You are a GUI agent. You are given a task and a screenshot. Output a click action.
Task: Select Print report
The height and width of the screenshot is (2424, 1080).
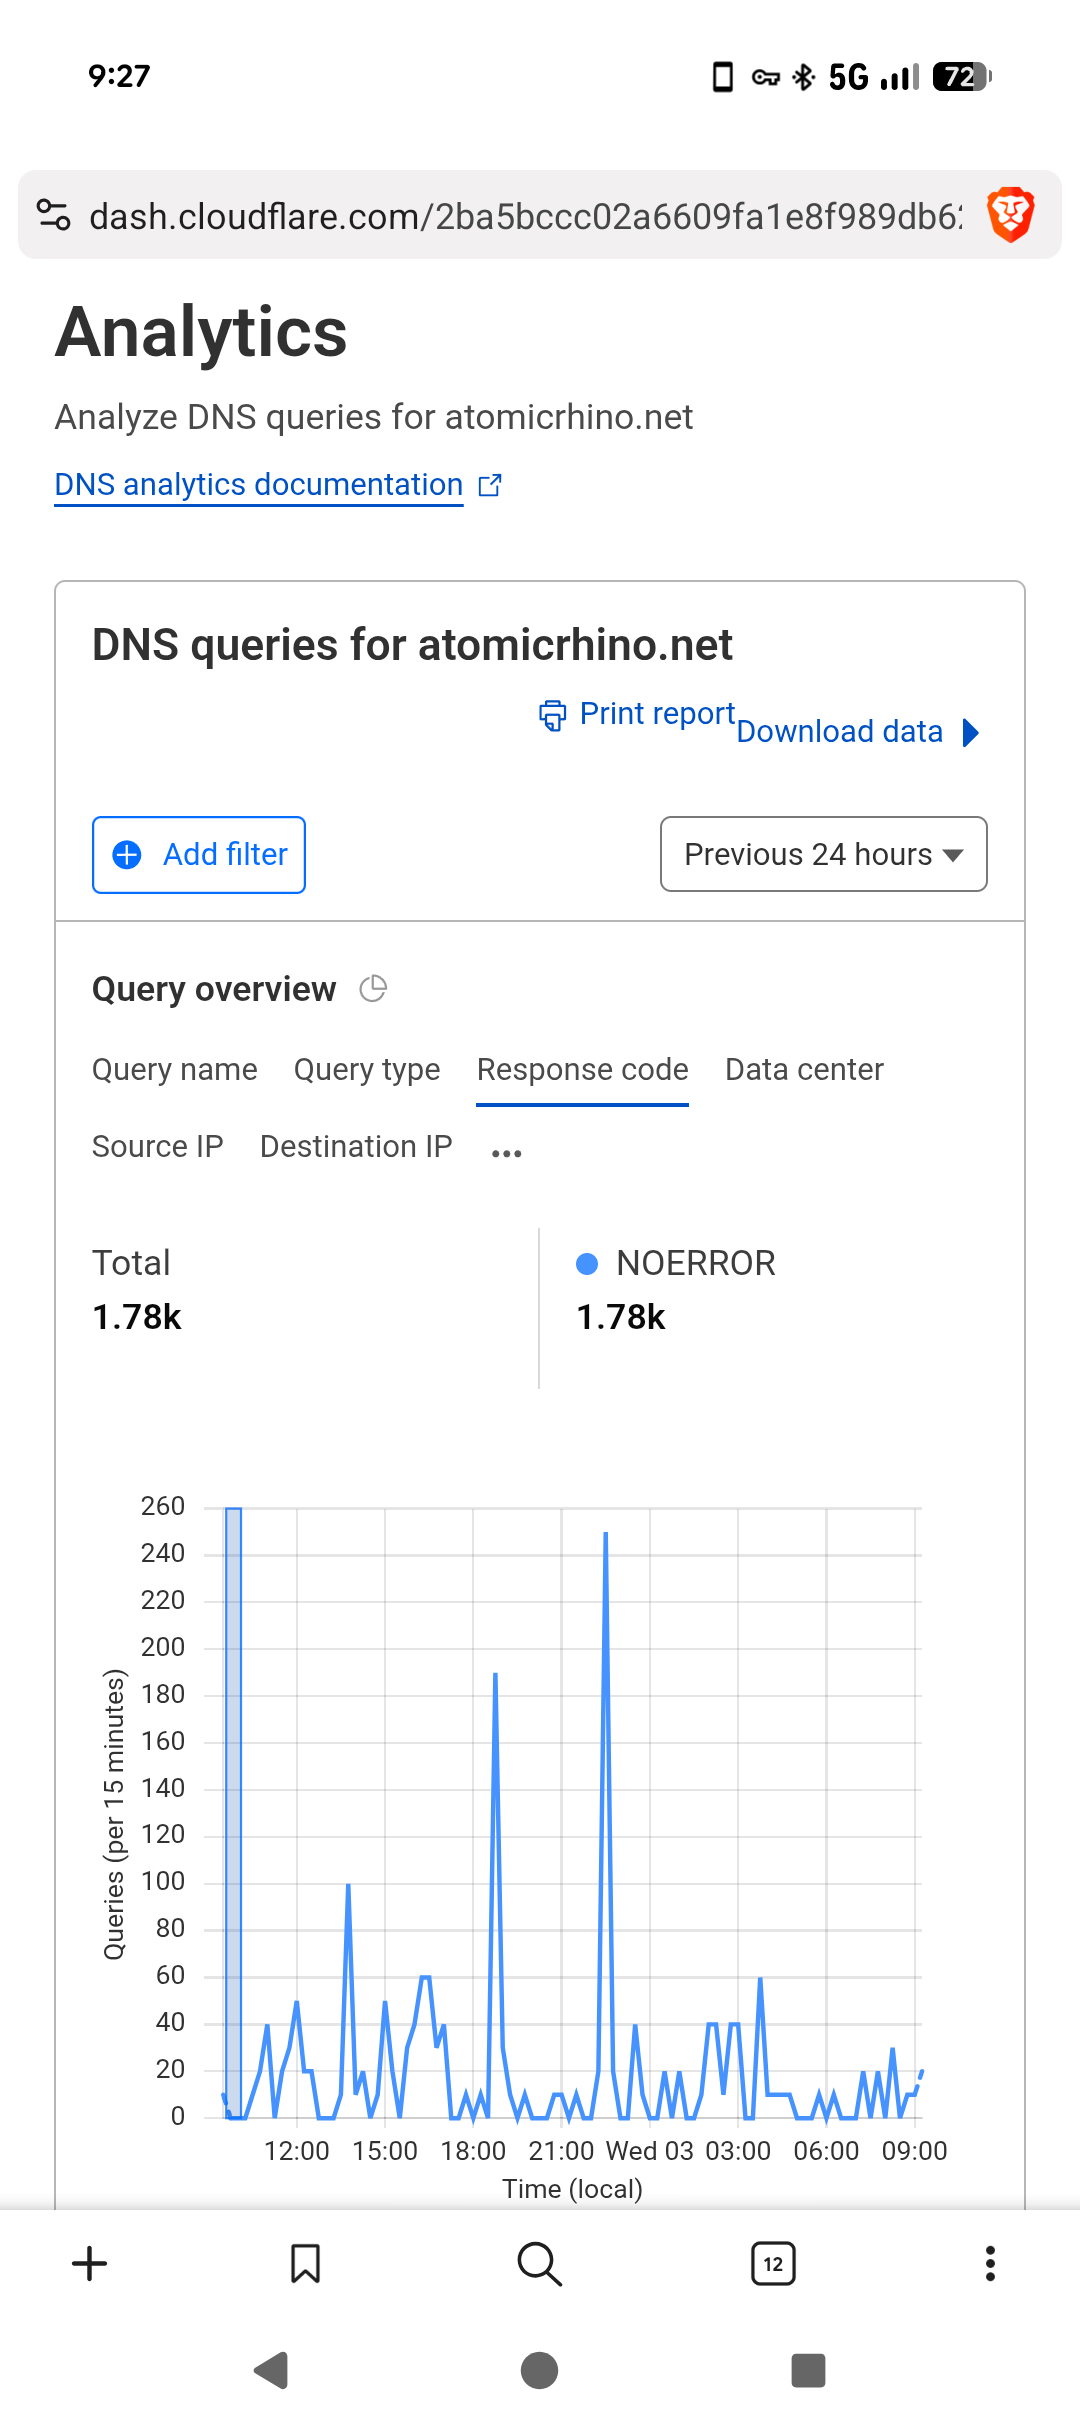pyautogui.click(x=657, y=714)
